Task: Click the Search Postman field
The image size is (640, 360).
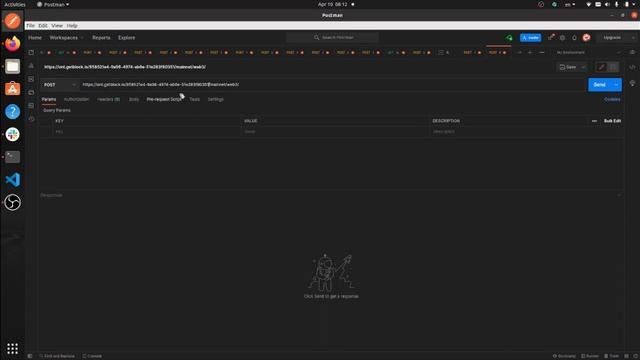Action: coord(332,38)
